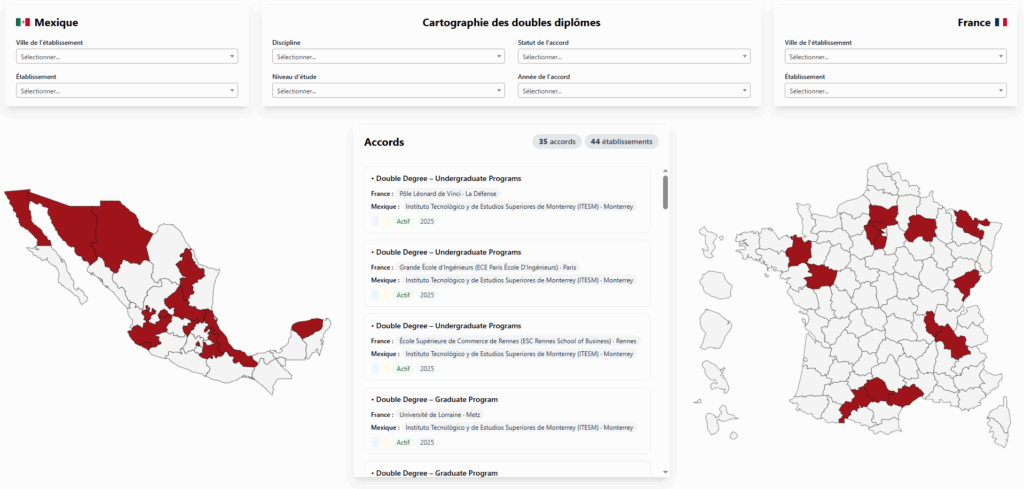Image resolution: width=1024 pixels, height=489 pixels.
Task: Open Mexique Ville de l'établissement dropdown
Action: tap(127, 57)
